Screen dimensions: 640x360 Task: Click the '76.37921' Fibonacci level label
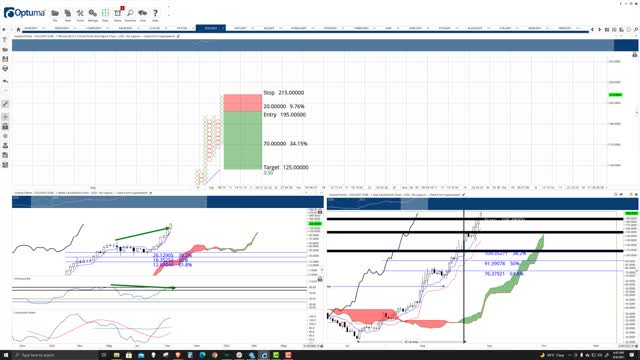click(x=494, y=274)
